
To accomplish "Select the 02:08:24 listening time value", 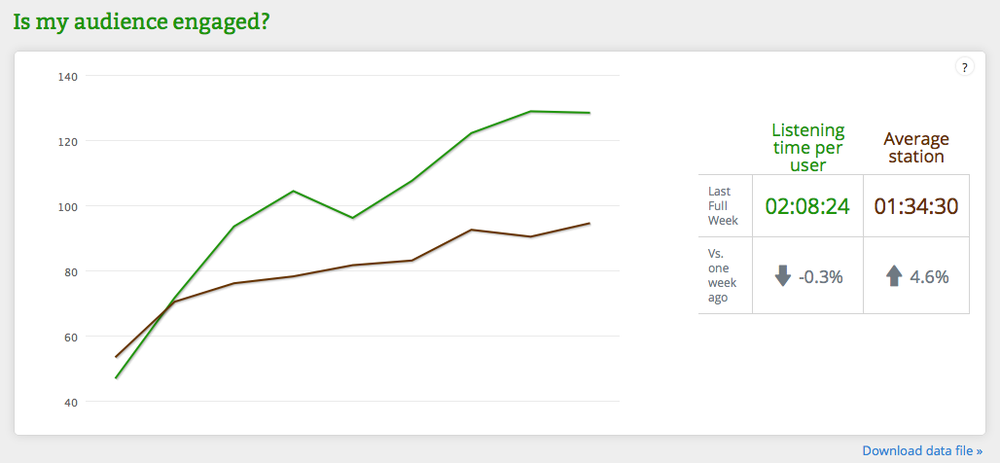I will [x=808, y=207].
